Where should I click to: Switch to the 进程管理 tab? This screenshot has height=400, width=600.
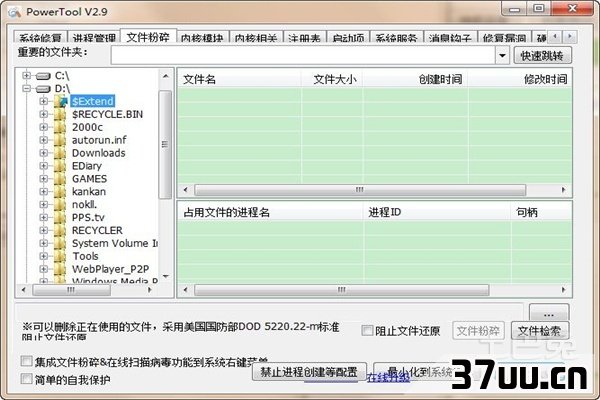[x=94, y=37]
